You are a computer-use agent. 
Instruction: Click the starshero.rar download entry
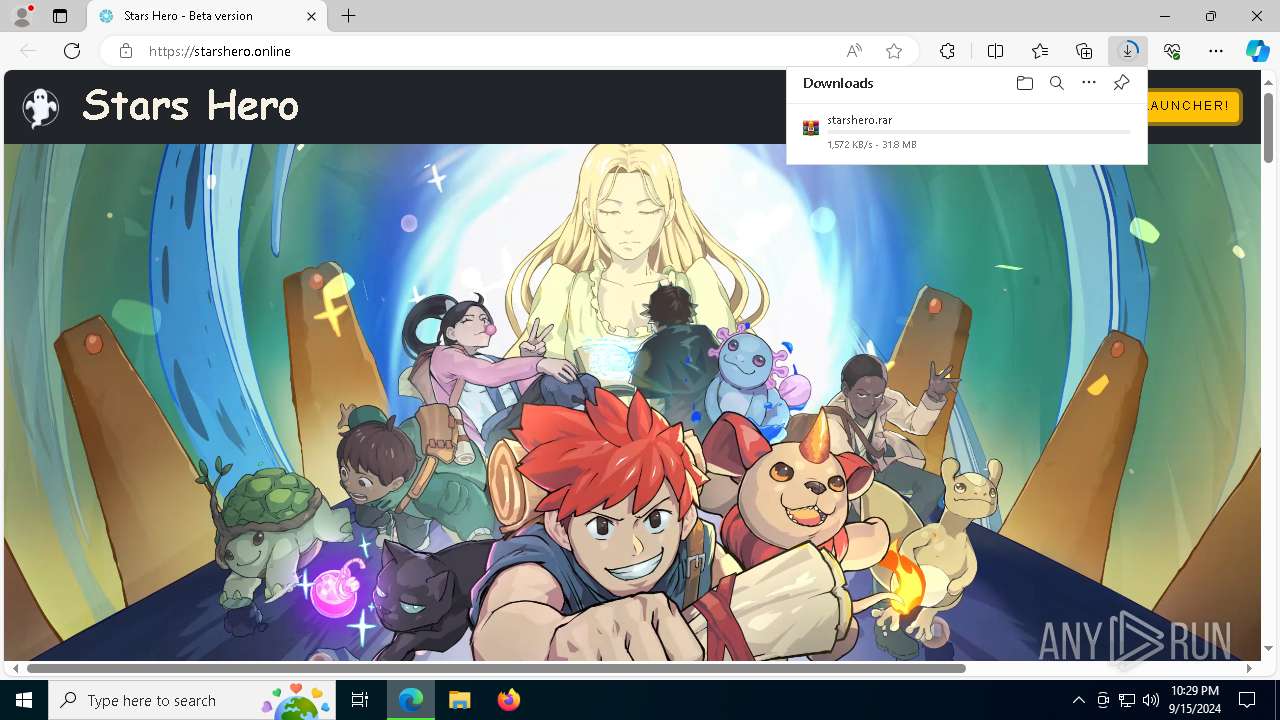(967, 132)
